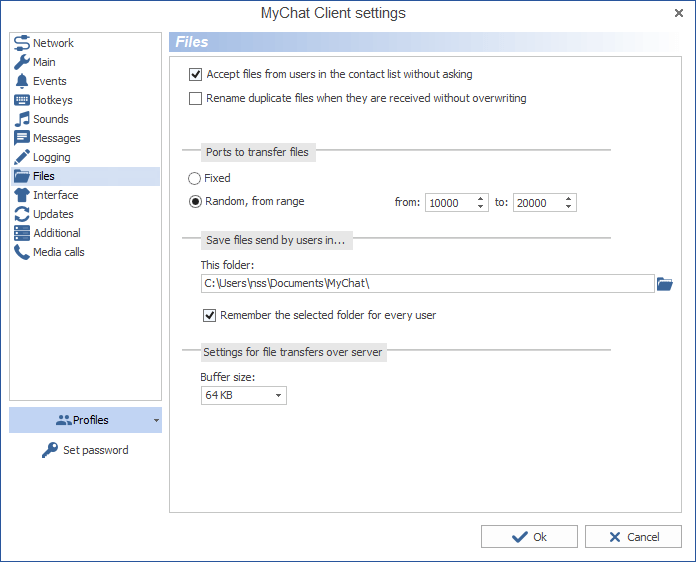Select the Fixed port radio button
The height and width of the screenshot is (562, 696).
pyautogui.click(x=196, y=178)
